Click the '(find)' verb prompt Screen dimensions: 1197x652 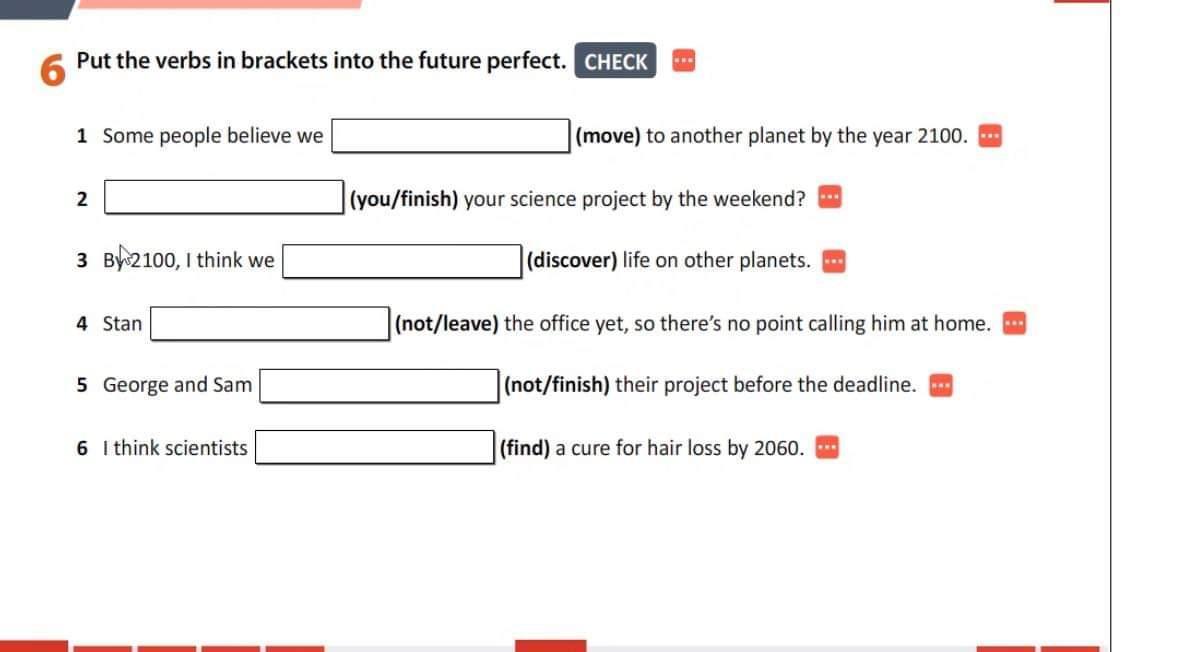[x=525, y=447]
